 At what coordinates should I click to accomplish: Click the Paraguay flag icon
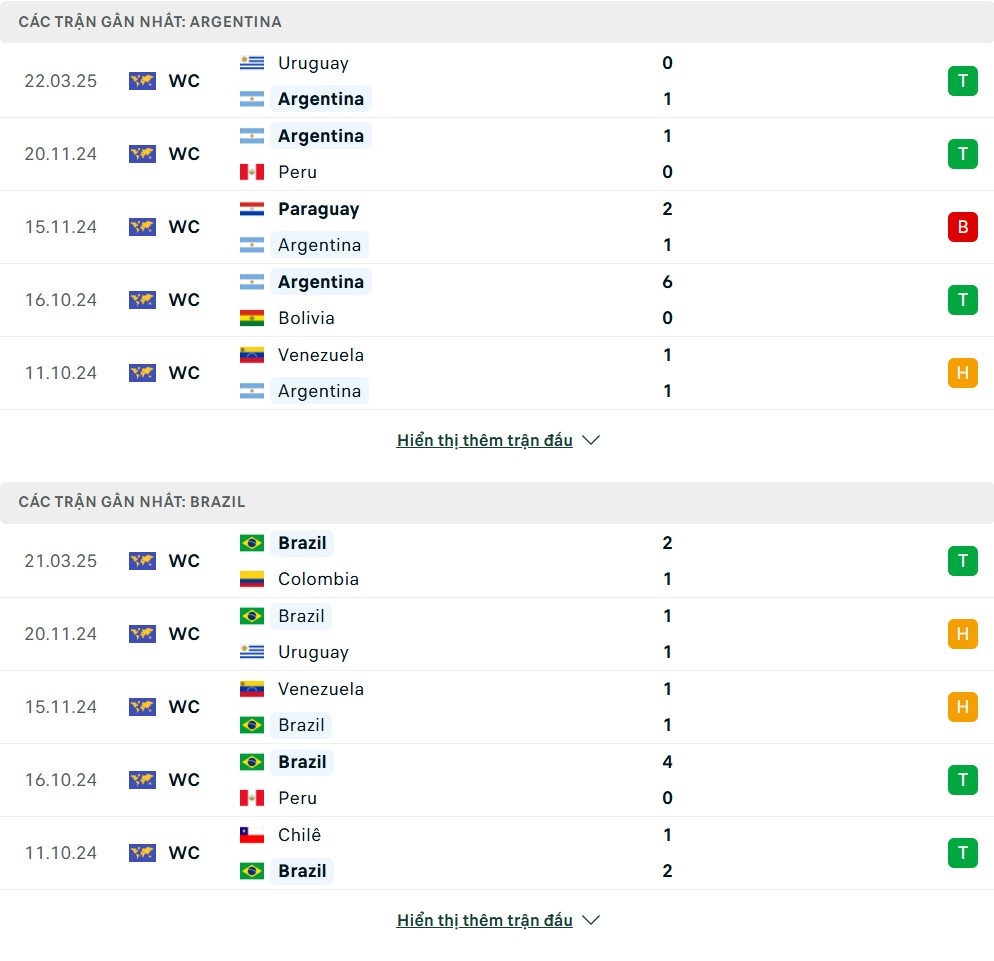pyautogui.click(x=252, y=209)
